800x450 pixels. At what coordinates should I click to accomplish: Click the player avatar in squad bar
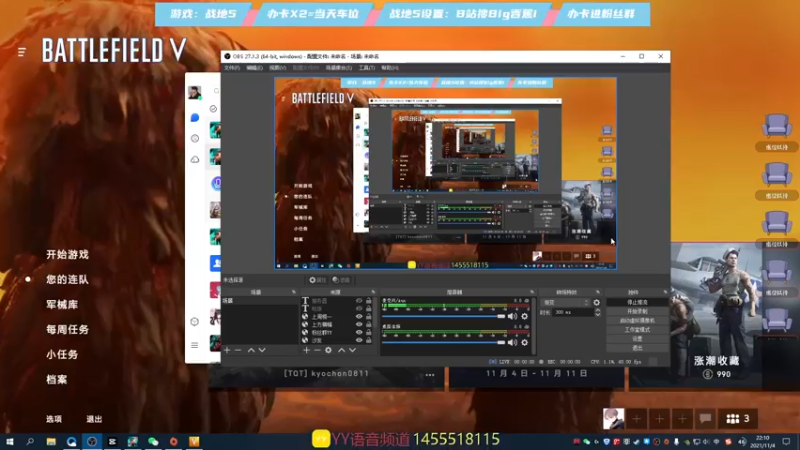tap(613, 419)
